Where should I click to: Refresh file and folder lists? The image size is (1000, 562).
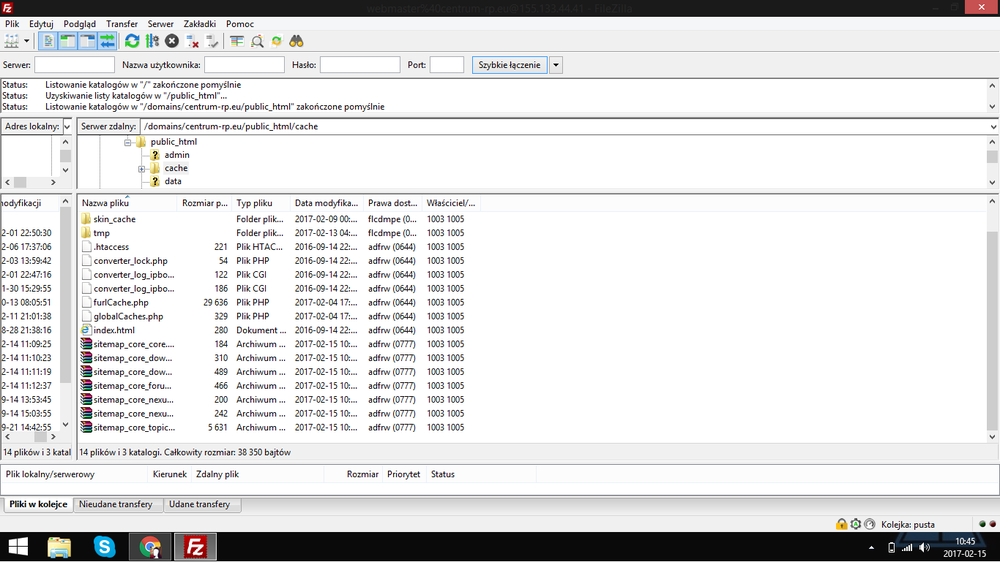pyautogui.click(x=132, y=41)
